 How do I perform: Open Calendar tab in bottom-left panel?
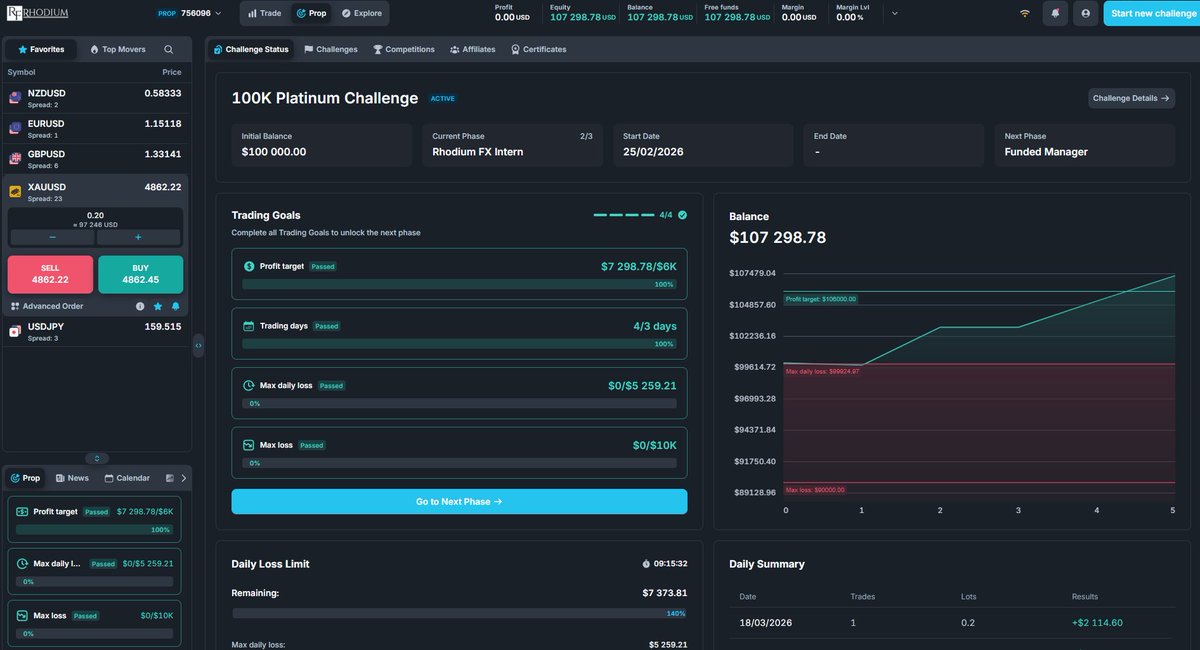127,478
